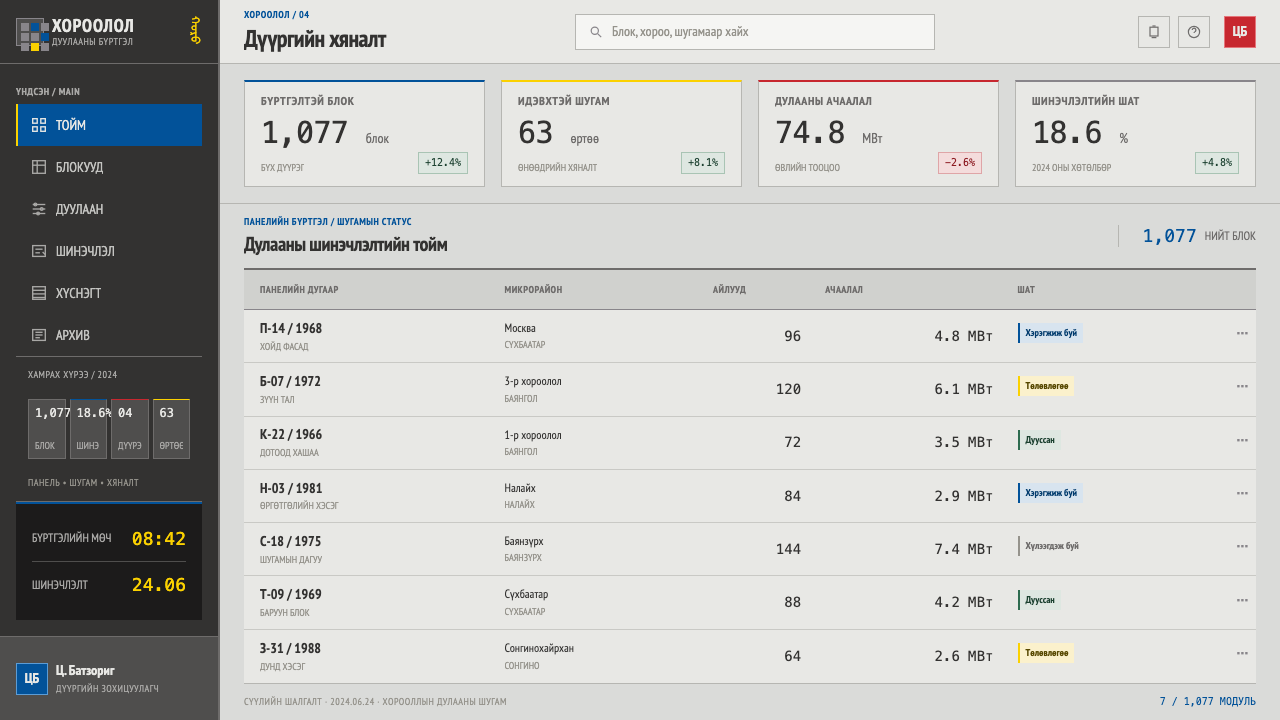Click the ХОРООЛОЛ / 04 breadcrumb

[277, 15]
